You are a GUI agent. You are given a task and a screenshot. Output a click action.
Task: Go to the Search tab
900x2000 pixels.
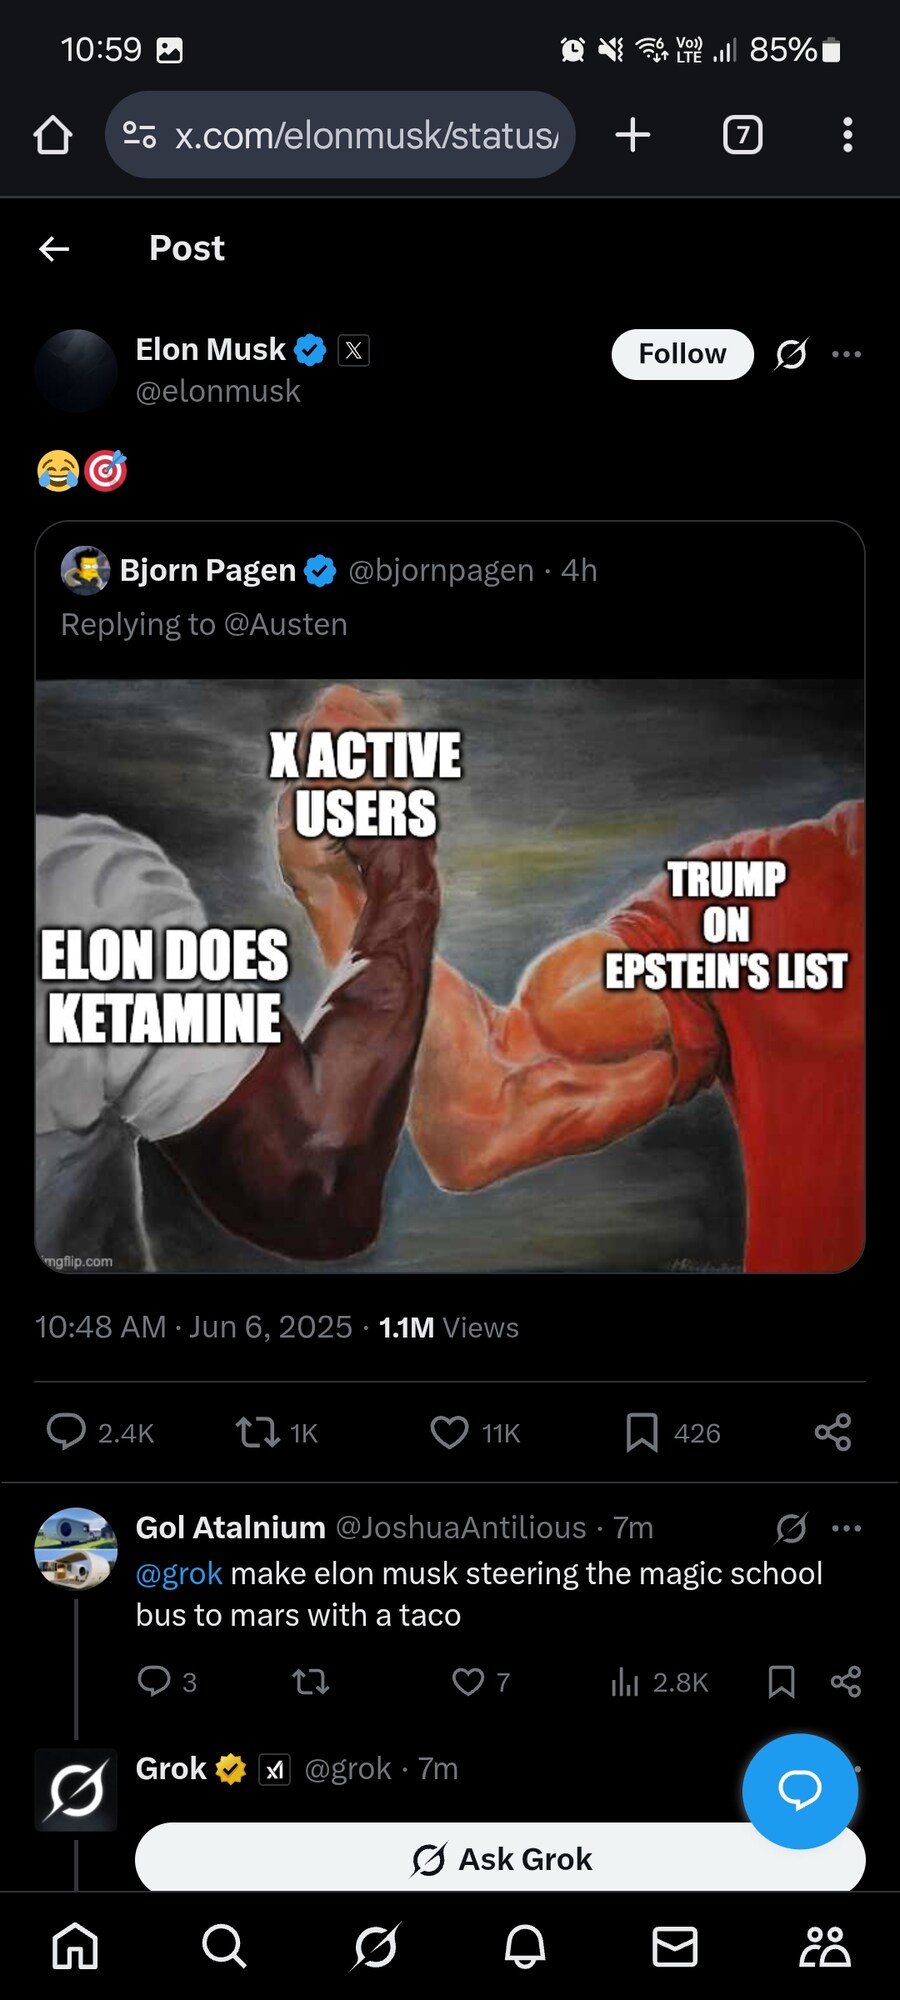[224, 1946]
